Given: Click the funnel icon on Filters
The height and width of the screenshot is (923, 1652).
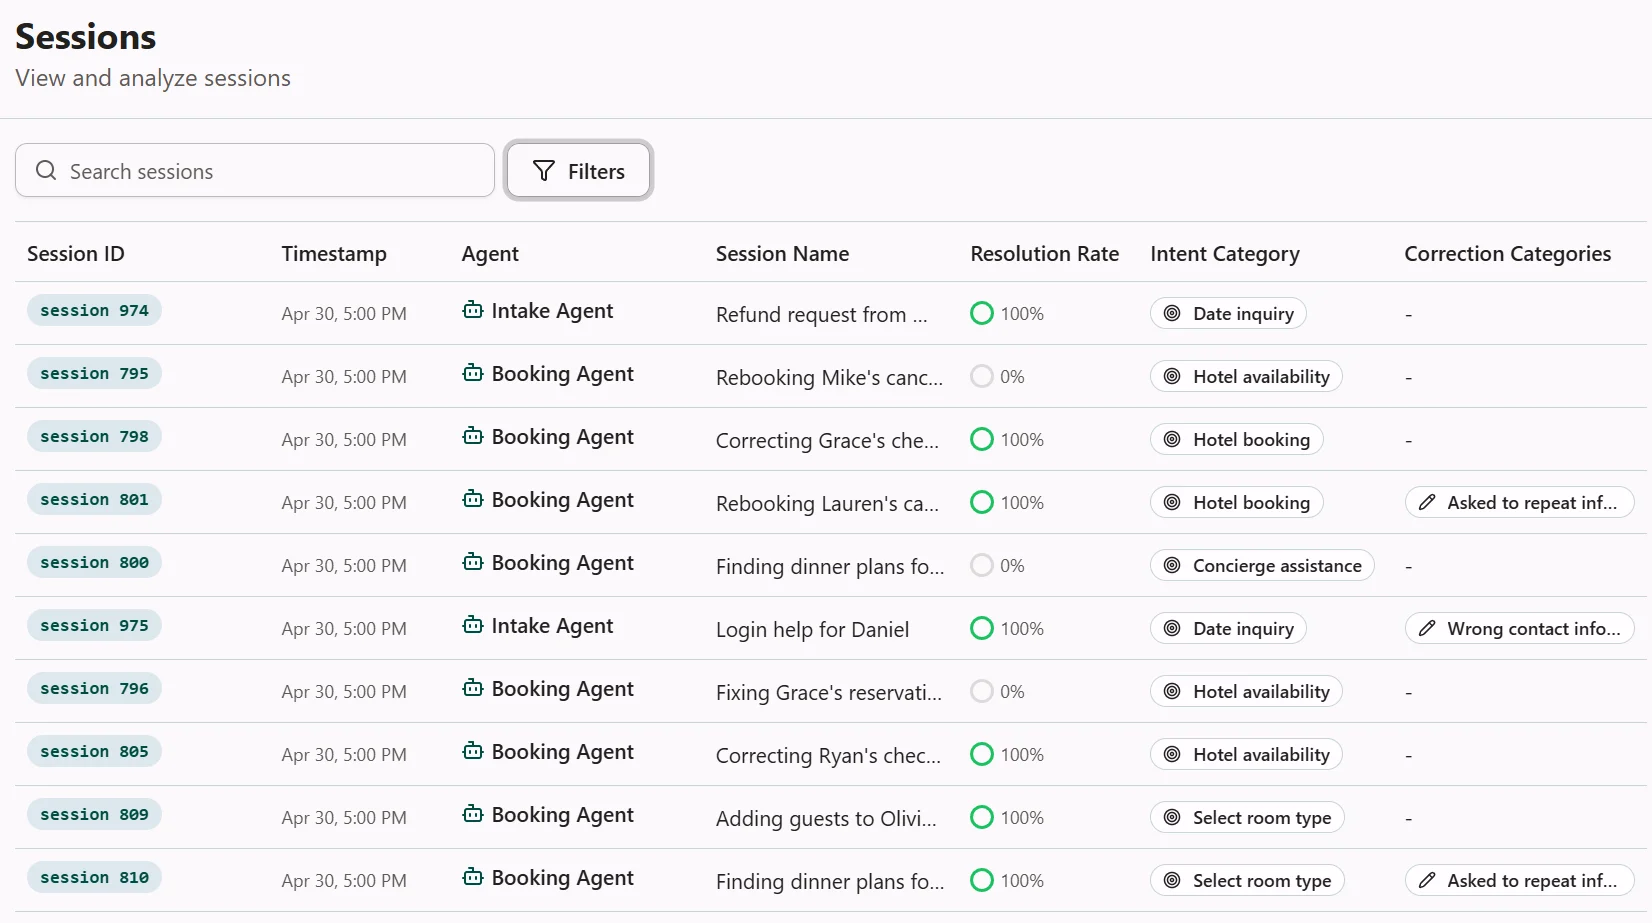Looking at the screenshot, I should click(544, 171).
